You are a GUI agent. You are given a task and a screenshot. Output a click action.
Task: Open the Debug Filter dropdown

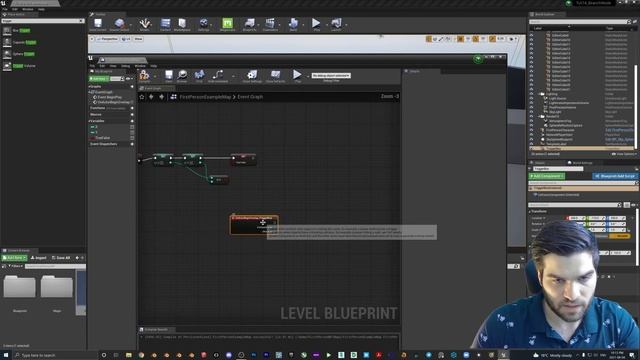(331, 76)
